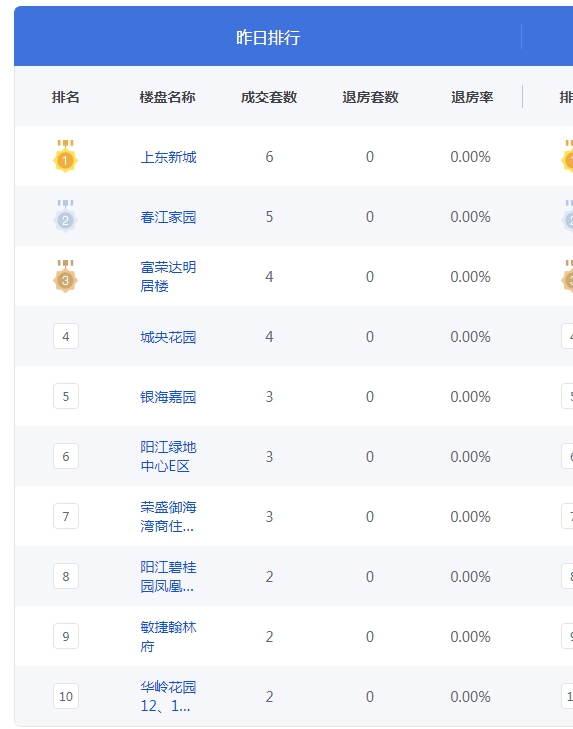
Task: Click 成交套数 value 2 in 敏捷翰林府 row
Action: click(269, 636)
